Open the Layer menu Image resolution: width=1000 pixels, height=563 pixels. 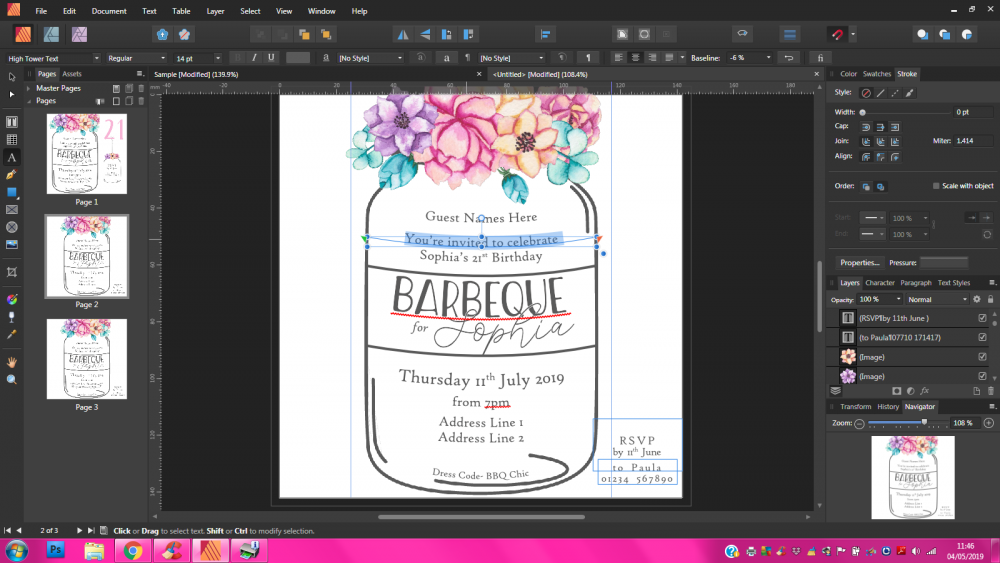(215, 11)
